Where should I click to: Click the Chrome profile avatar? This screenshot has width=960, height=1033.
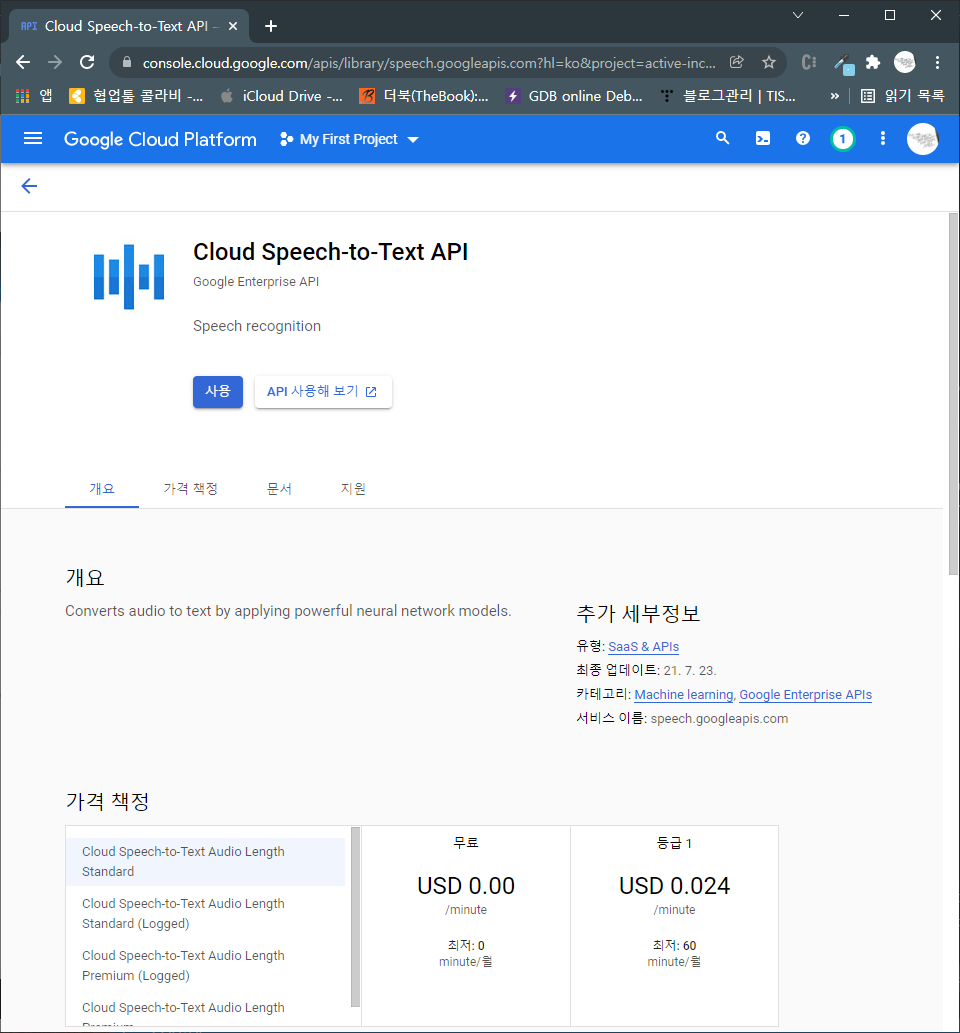pos(905,63)
